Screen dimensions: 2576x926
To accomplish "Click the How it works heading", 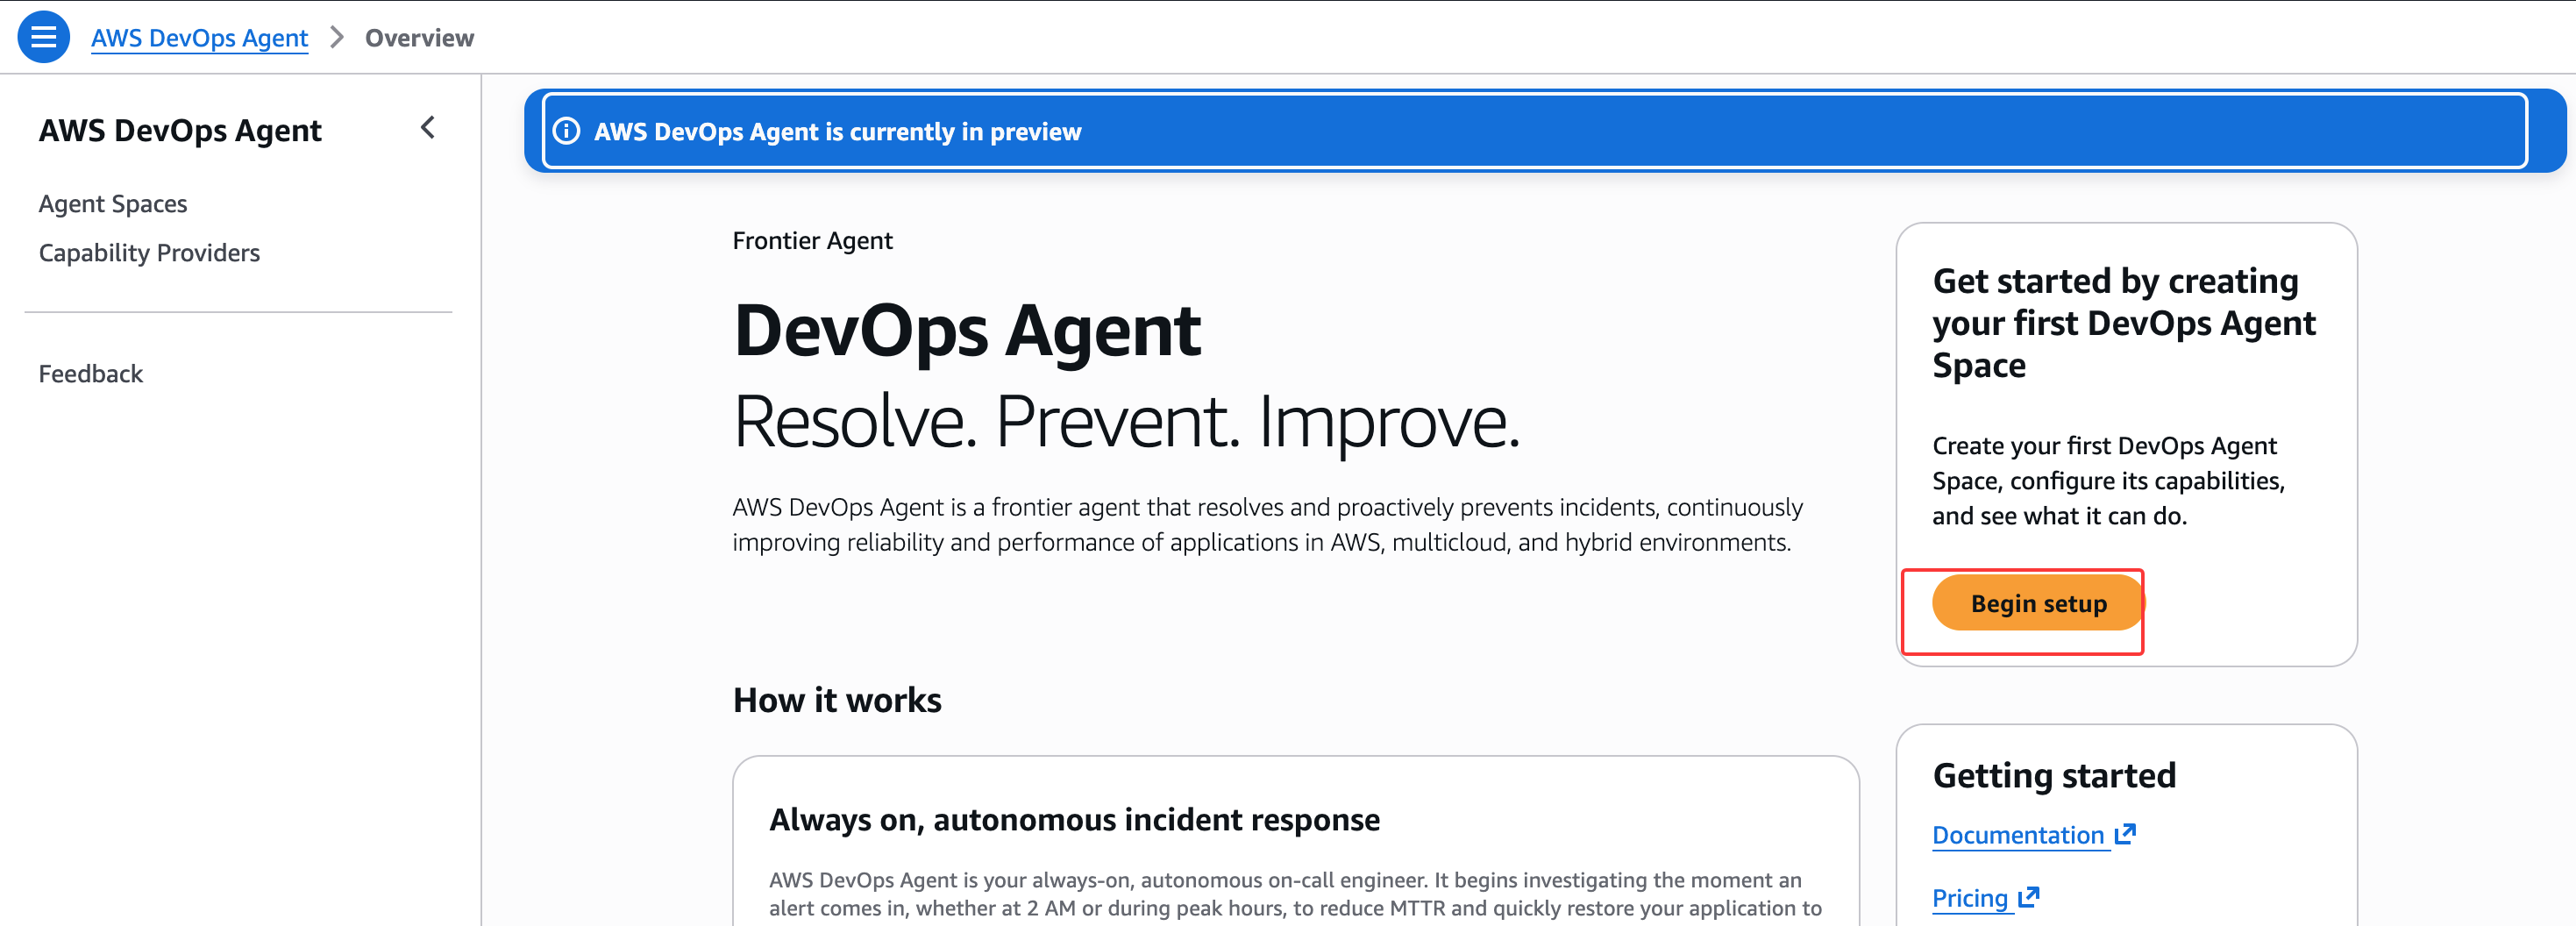I will pos(837,700).
